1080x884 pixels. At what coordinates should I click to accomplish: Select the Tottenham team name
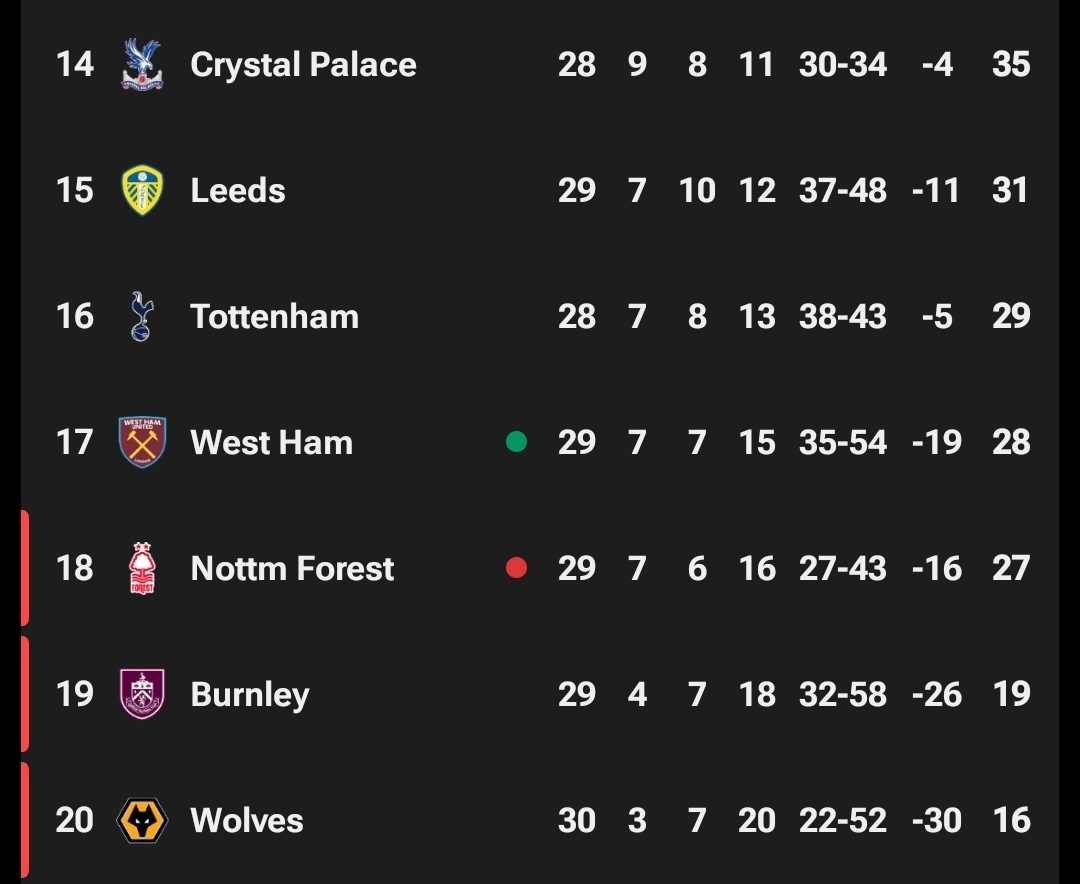274,317
